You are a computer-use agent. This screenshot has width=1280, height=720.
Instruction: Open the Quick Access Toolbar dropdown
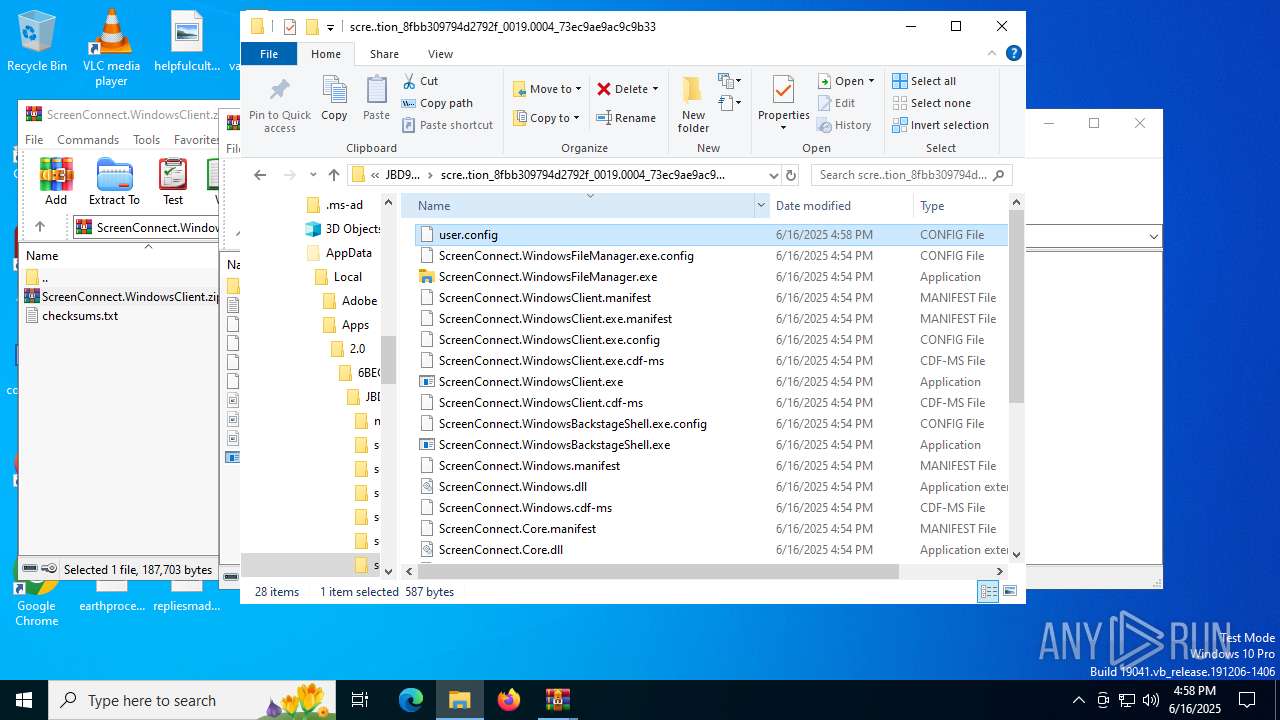(x=330, y=27)
